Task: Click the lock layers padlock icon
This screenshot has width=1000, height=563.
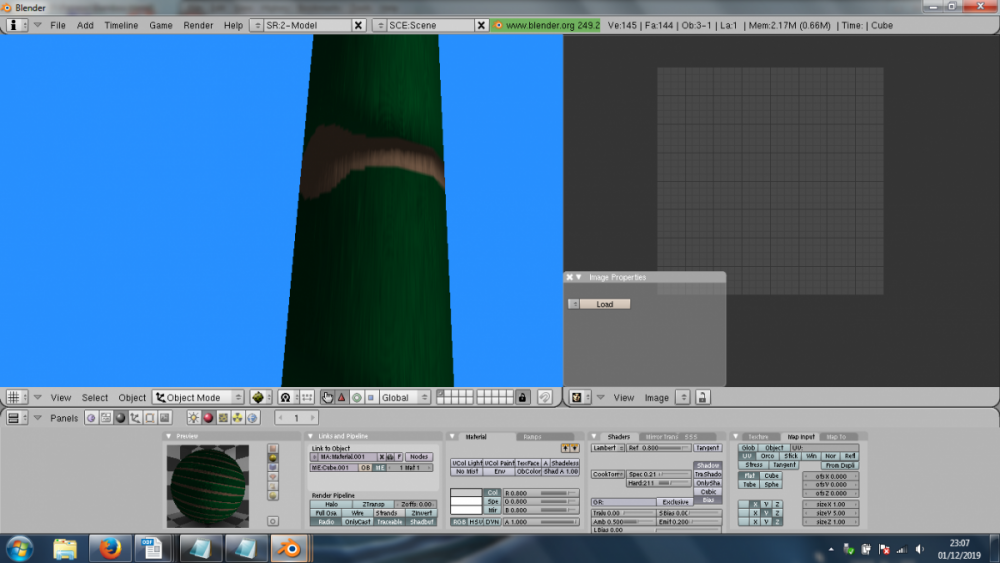Action: (x=522, y=397)
